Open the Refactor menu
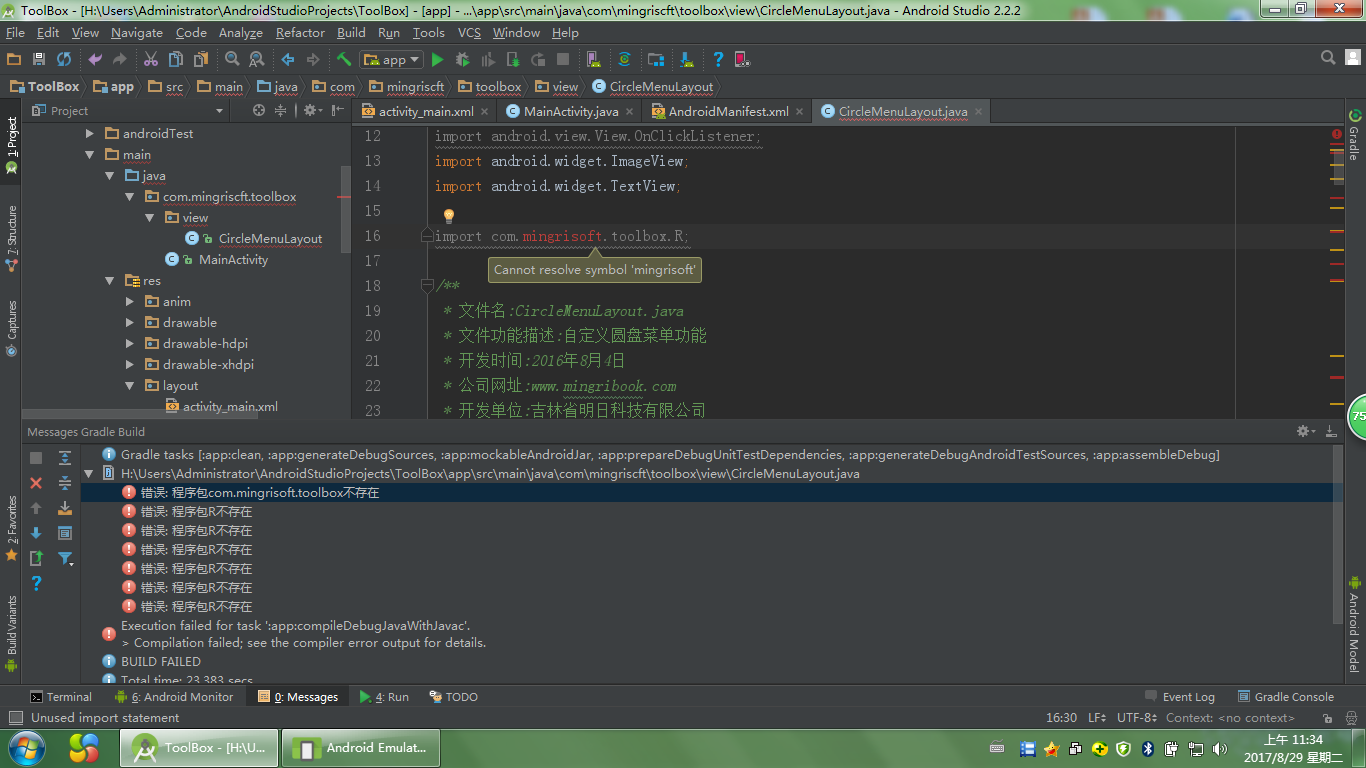The image size is (1366, 768). tap(300, 33)
